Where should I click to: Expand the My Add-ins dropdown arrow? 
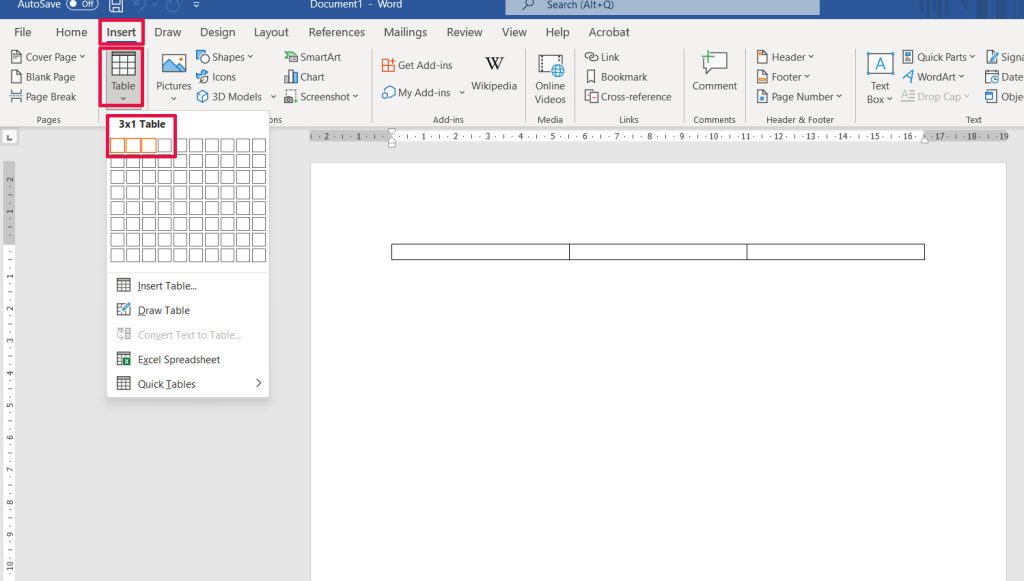tap(462, 93)
